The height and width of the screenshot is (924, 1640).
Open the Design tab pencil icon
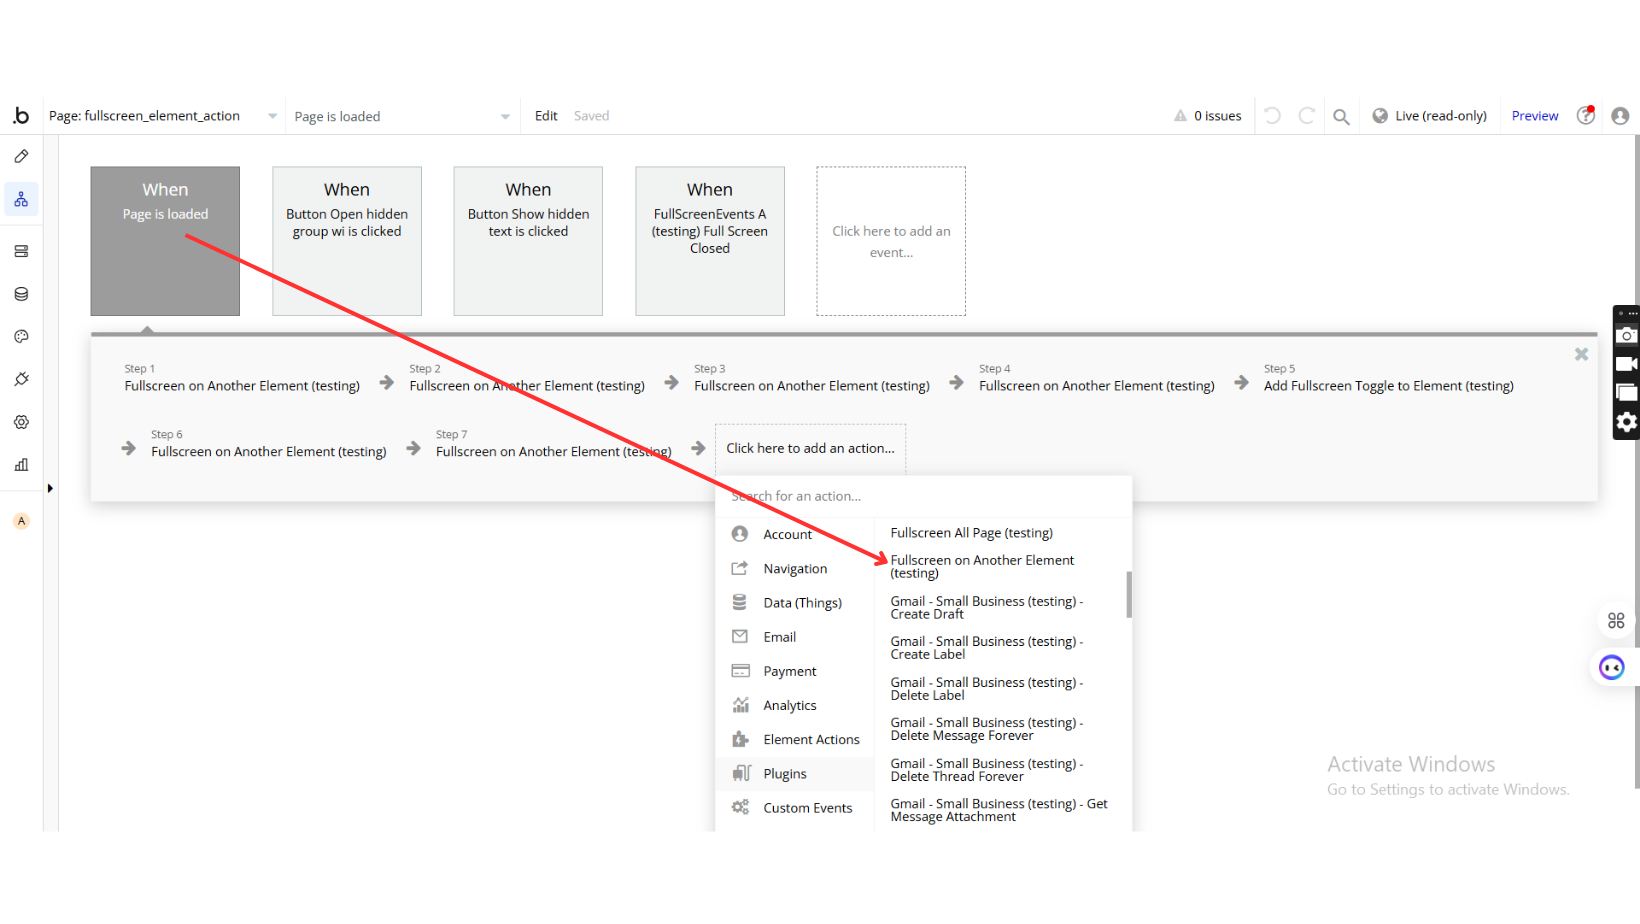coord(21,157)
